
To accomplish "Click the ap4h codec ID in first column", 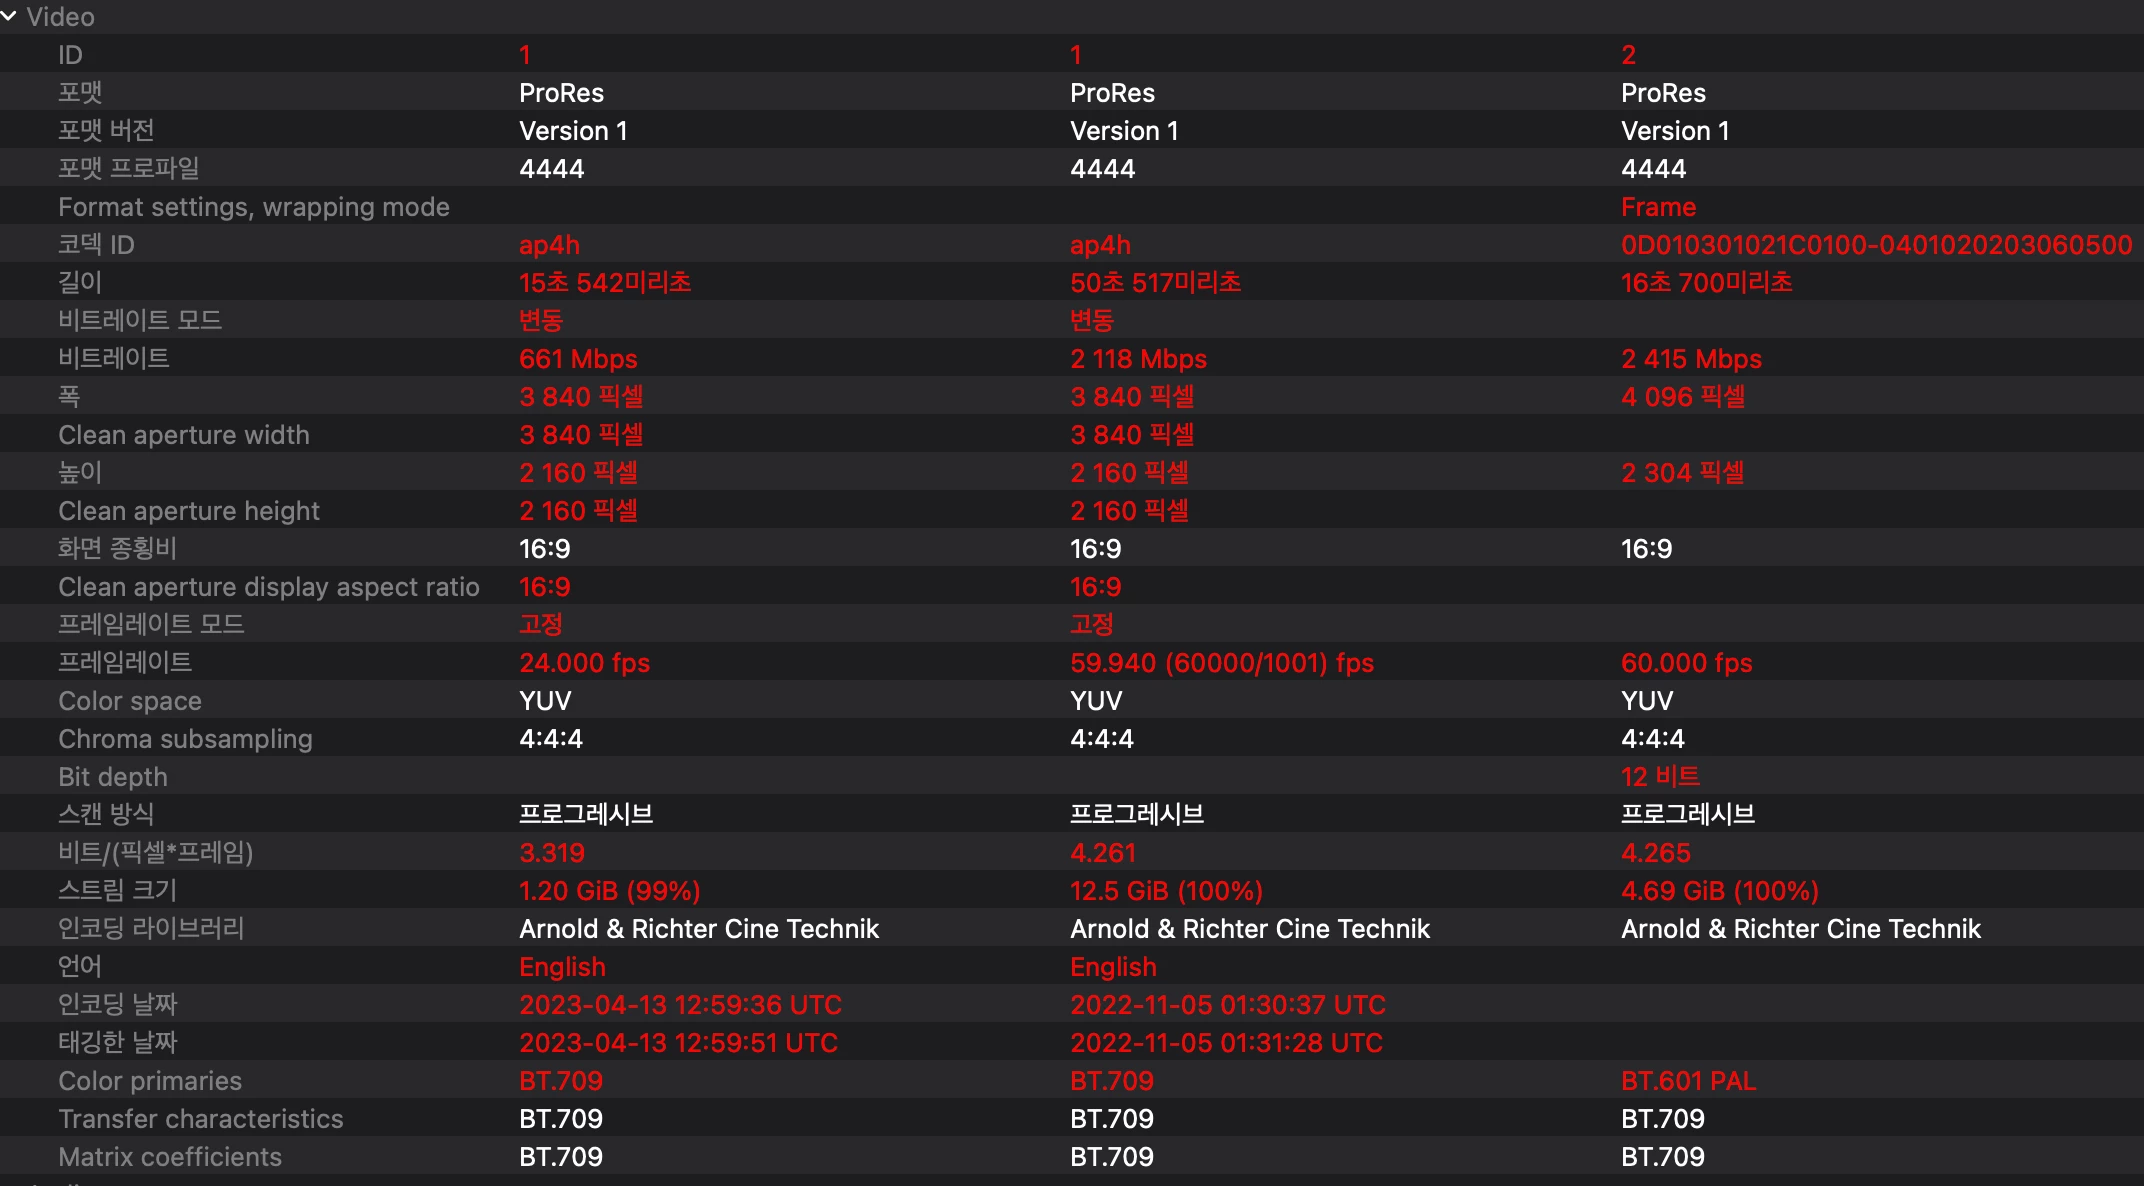I will [549, 245].
